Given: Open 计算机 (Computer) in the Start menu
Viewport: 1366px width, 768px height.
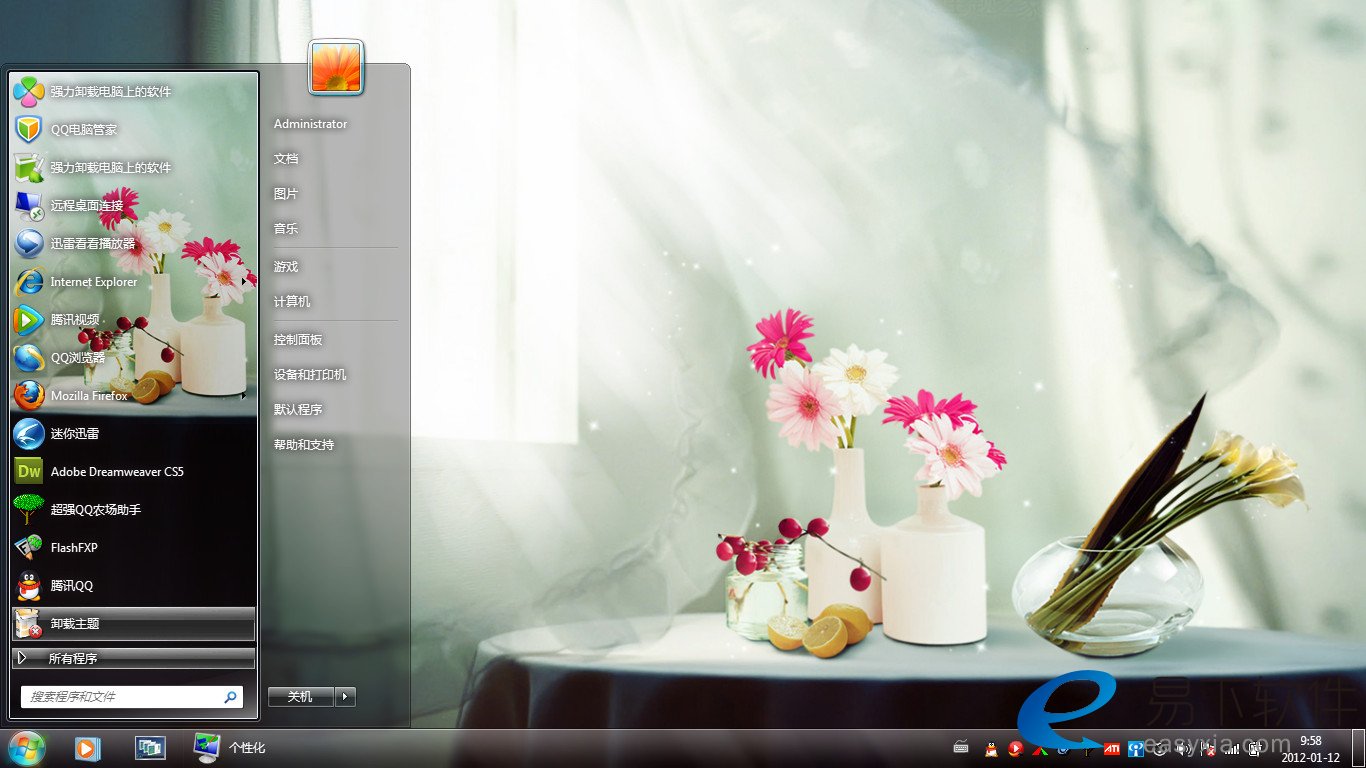Looking at the screenshot, I should pos(292,302).
